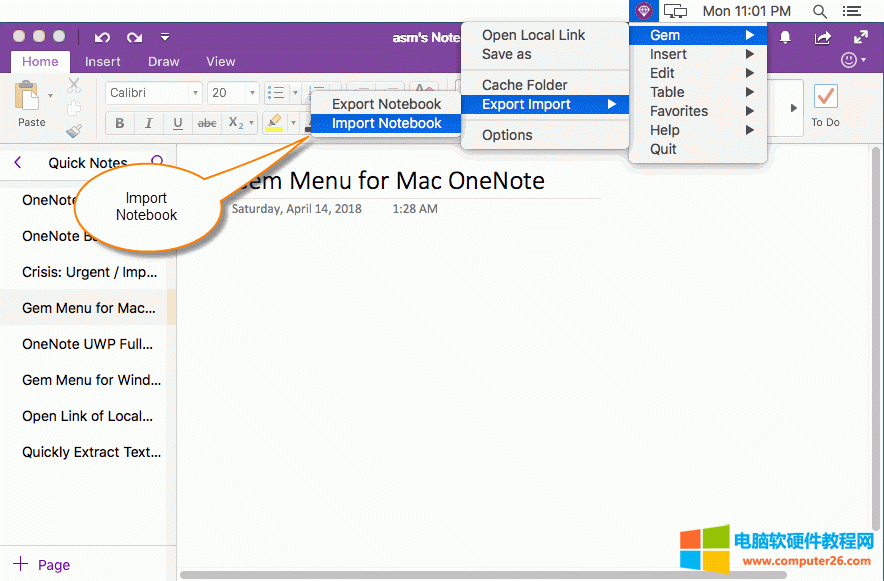Click the Undo arrow in title bar
Image resolution: width=884 pixels, height=581 pixels.
pos(102,37)
